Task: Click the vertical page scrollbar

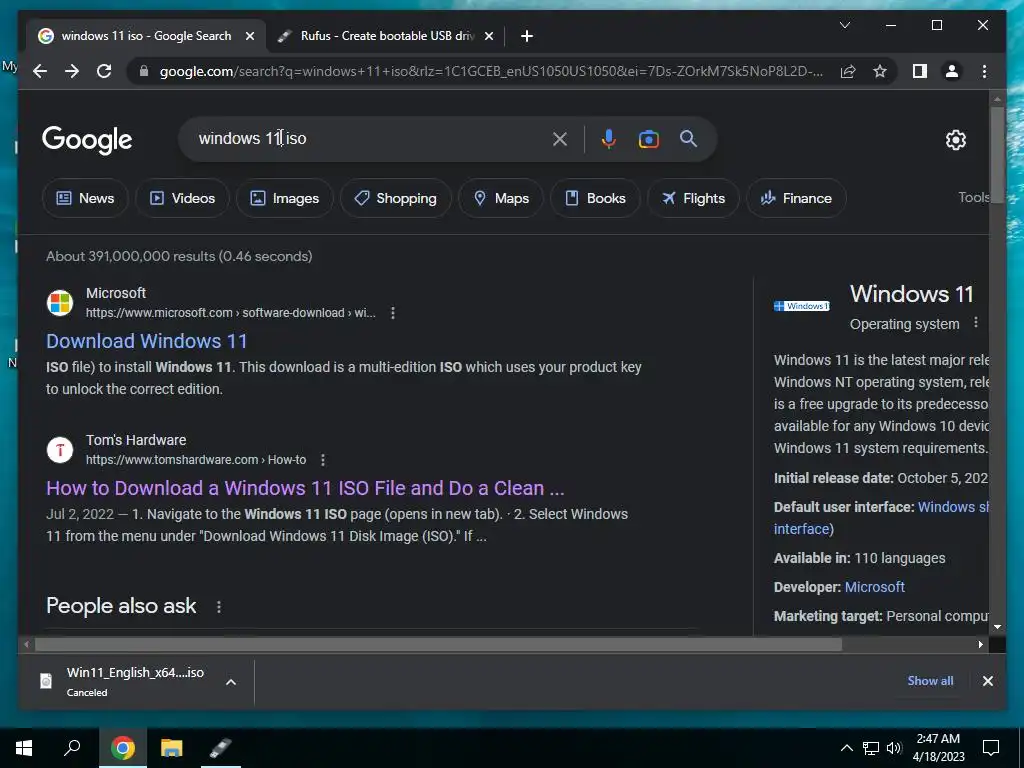Action: coord(997,155)
